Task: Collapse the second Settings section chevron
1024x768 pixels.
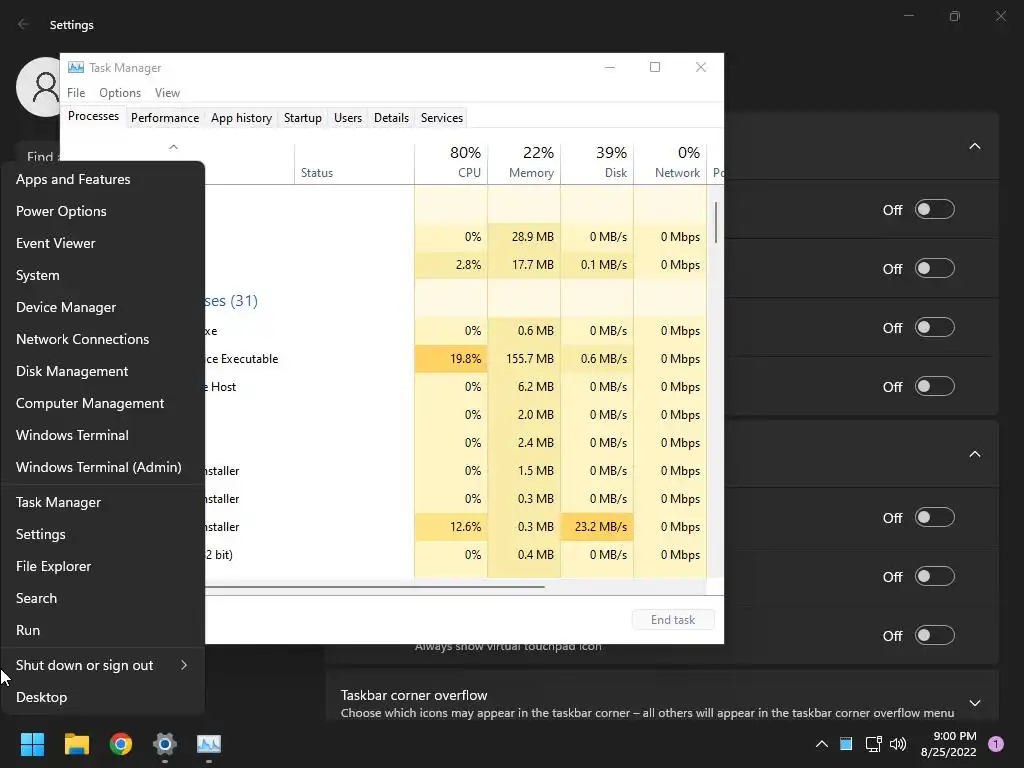Action: (x=974, y=454)
